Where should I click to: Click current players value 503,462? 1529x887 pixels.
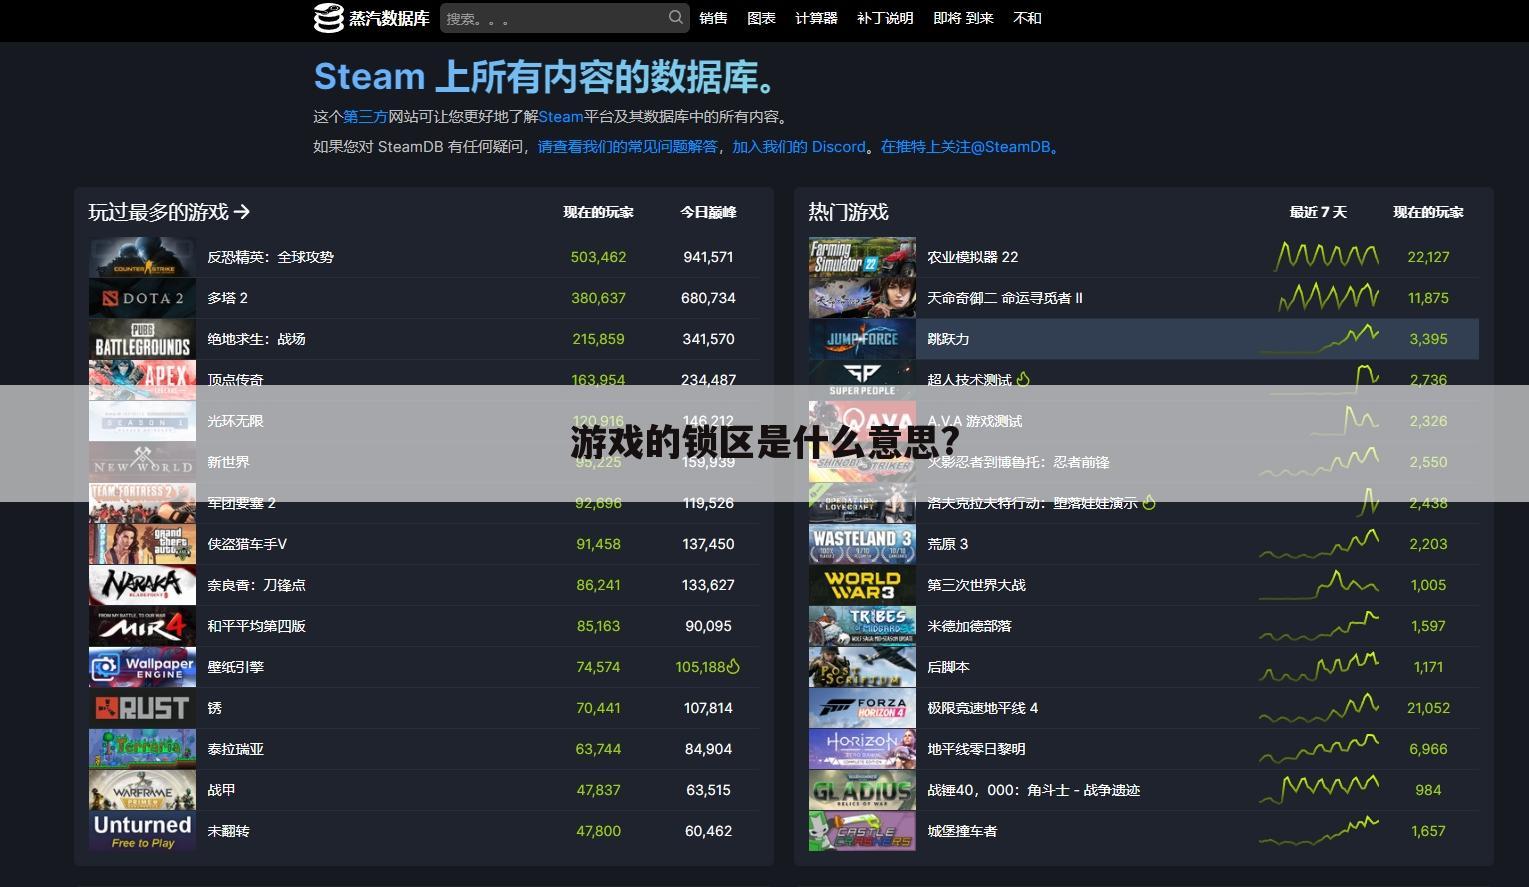click(x=598, y=257)
